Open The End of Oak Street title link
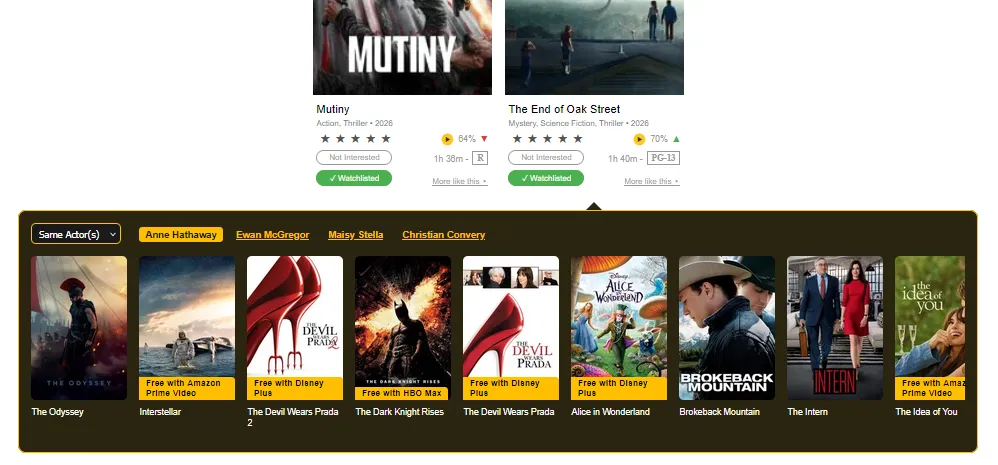 click(x=564, y=109)
